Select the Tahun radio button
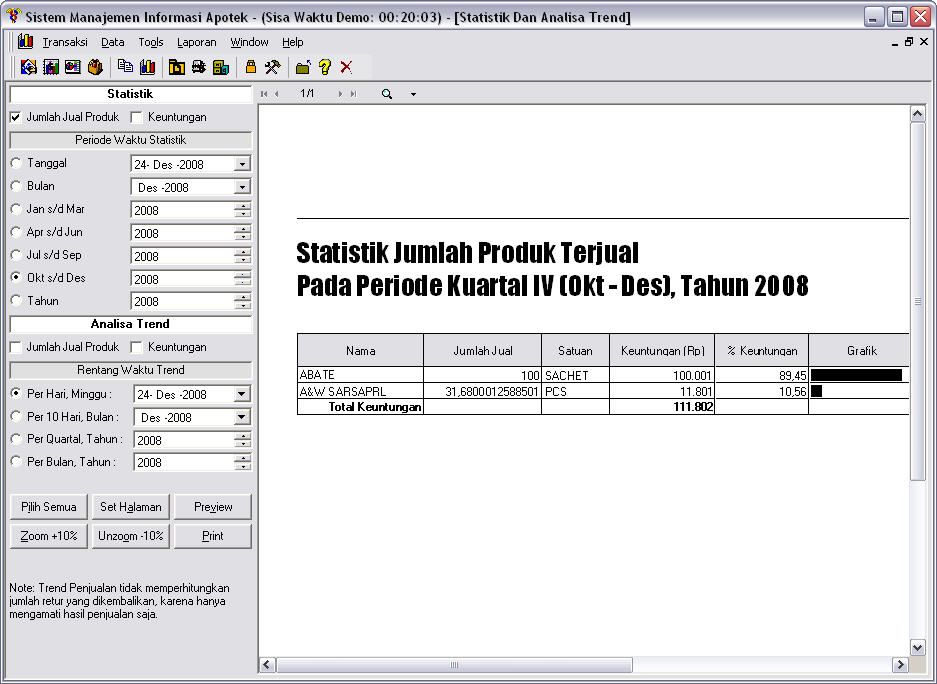Viewport: 937px width, 684px height. (x=16, y=300)
